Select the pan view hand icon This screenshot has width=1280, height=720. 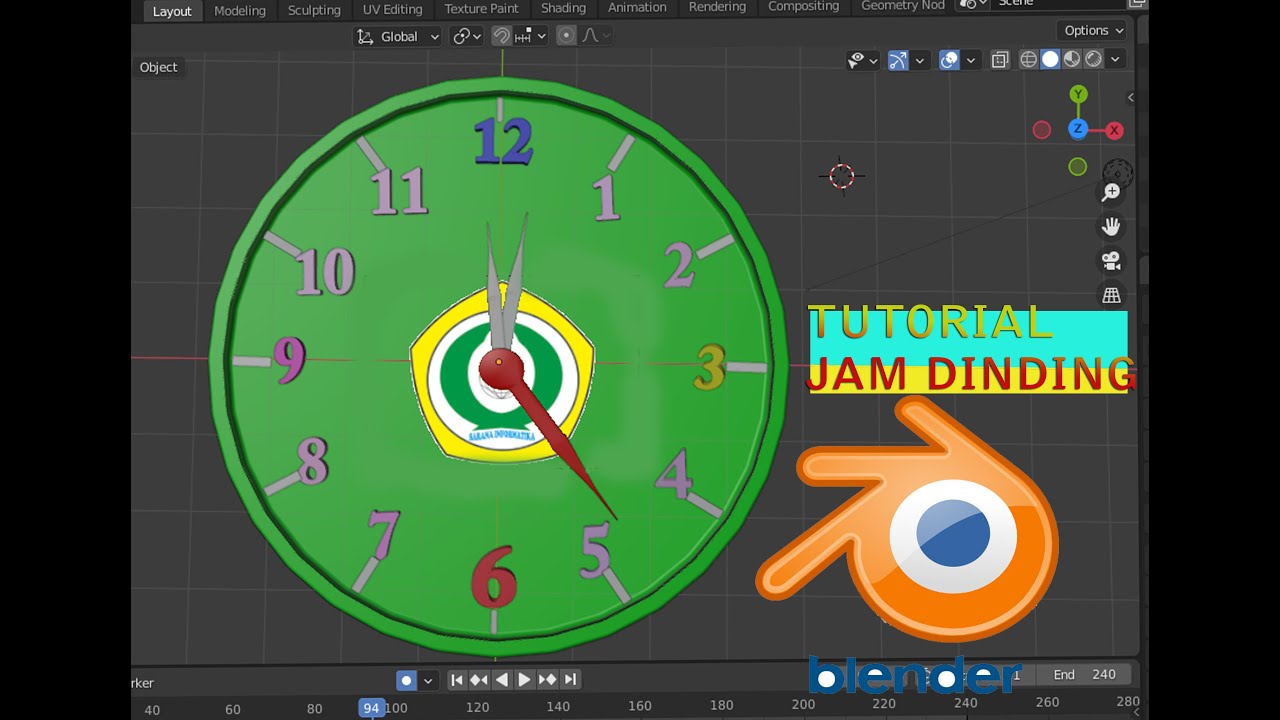[x=1111, y=227]
